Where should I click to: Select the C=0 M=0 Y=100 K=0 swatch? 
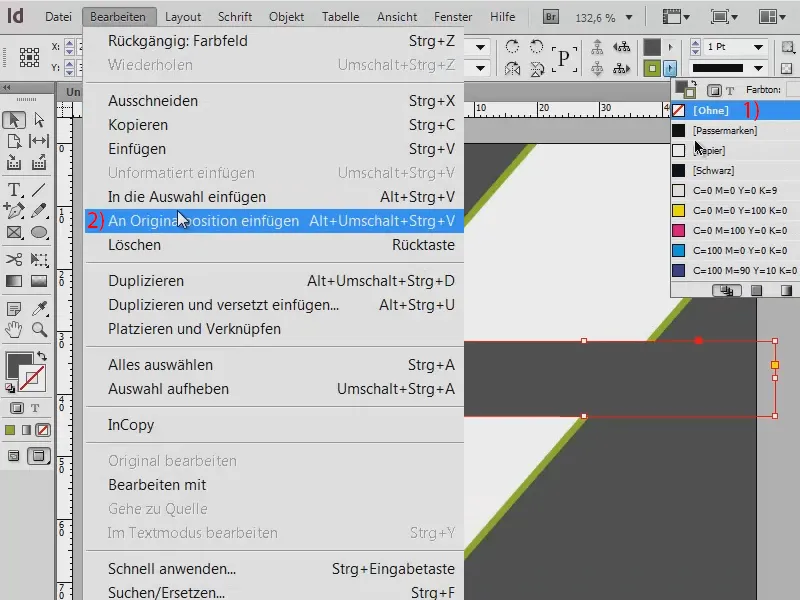pyautogui.click(x=735, y=210)
